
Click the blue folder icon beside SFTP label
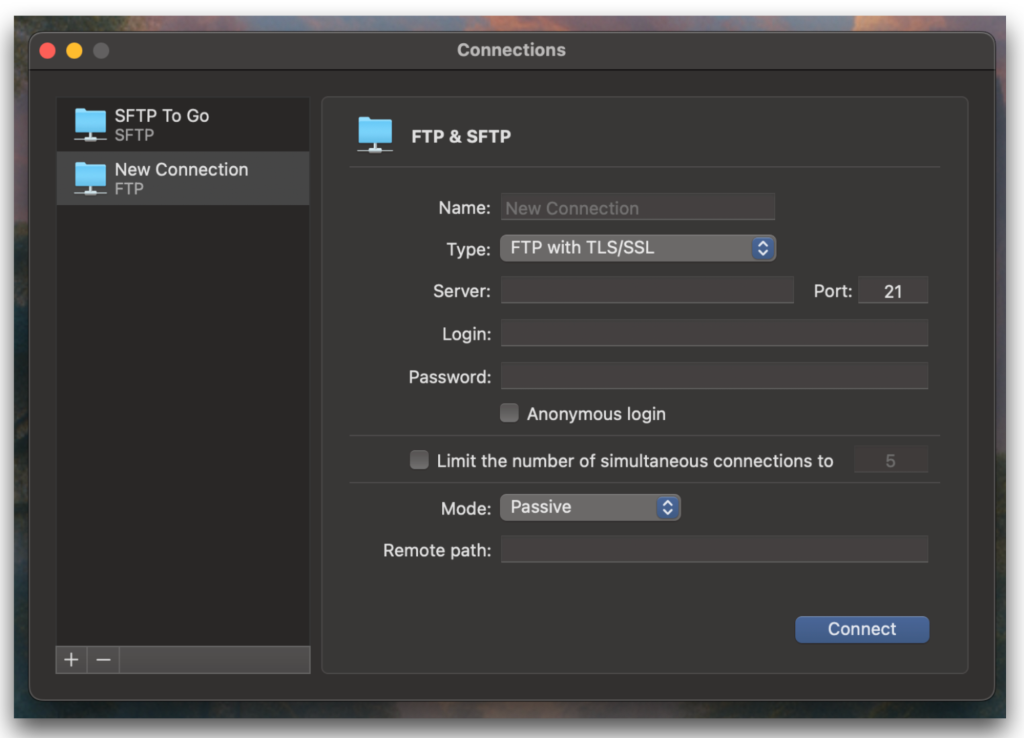(x=89, y=123)
